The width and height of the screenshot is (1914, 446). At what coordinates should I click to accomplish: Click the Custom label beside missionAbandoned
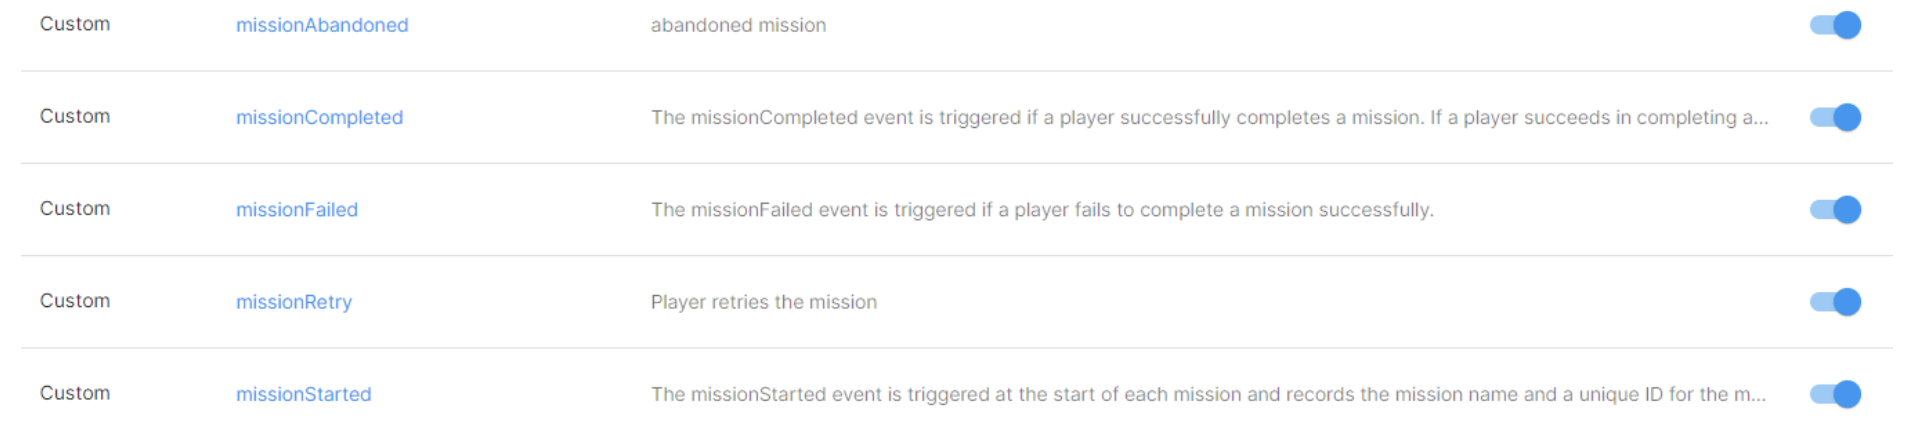(75, 24)
